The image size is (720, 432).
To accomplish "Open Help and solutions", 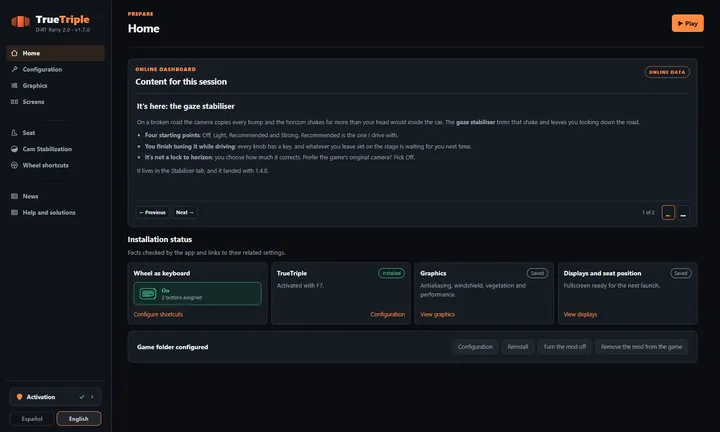I will [x=56, y=213].
